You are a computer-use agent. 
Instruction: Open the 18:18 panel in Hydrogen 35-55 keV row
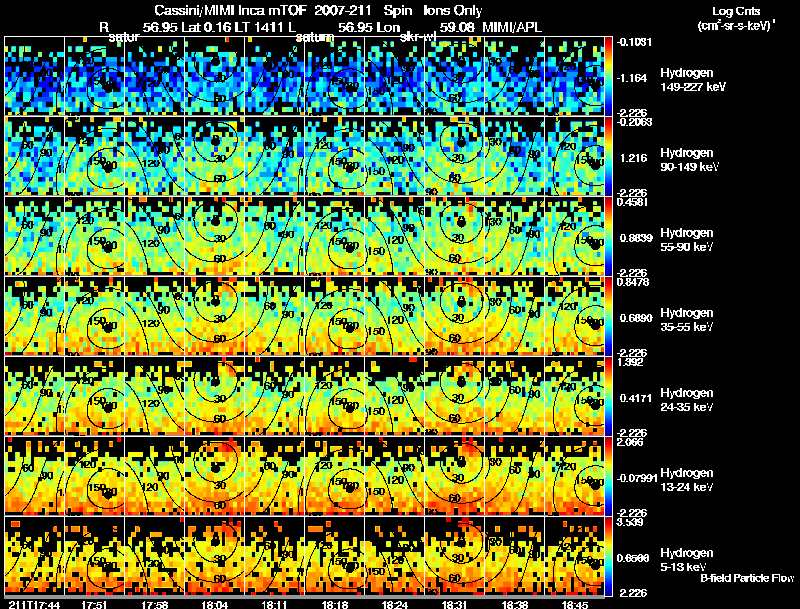pyautogui.click(x=335, y=316)
